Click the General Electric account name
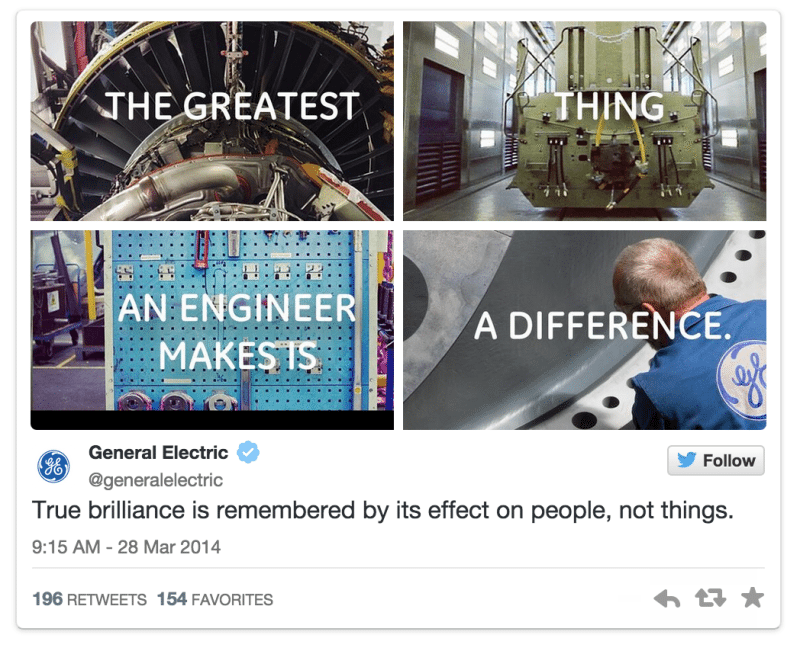Screen dimensions: 800x651 158,451
